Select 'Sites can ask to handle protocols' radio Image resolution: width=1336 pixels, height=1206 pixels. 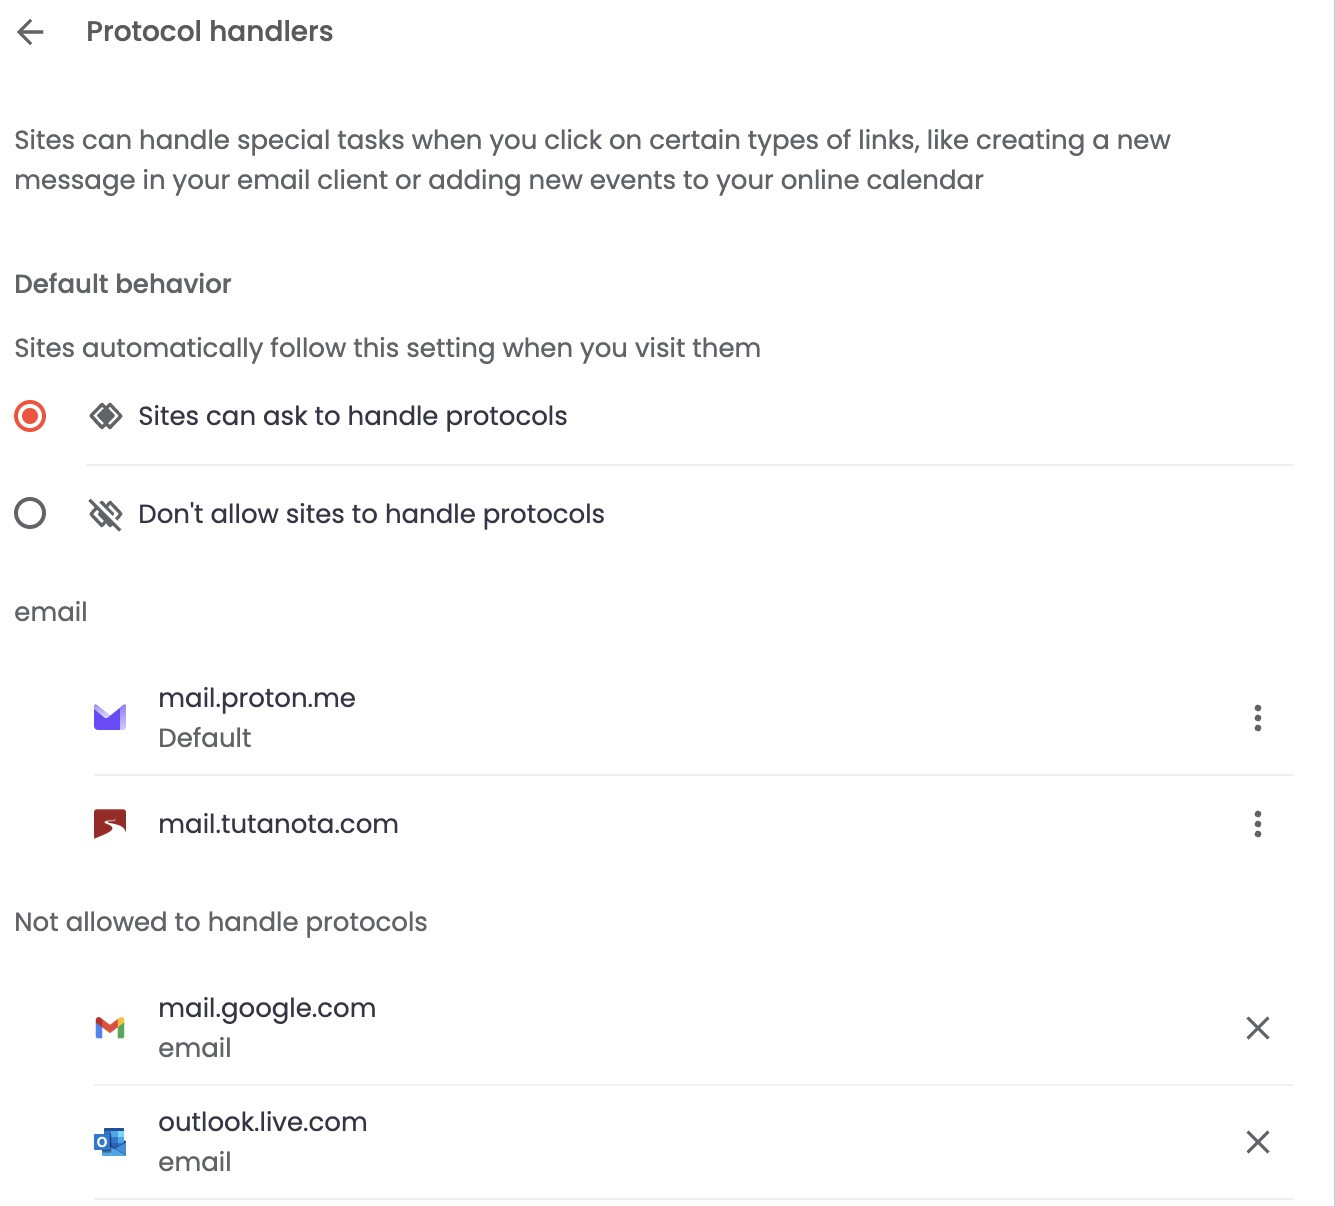pos(30,416)
